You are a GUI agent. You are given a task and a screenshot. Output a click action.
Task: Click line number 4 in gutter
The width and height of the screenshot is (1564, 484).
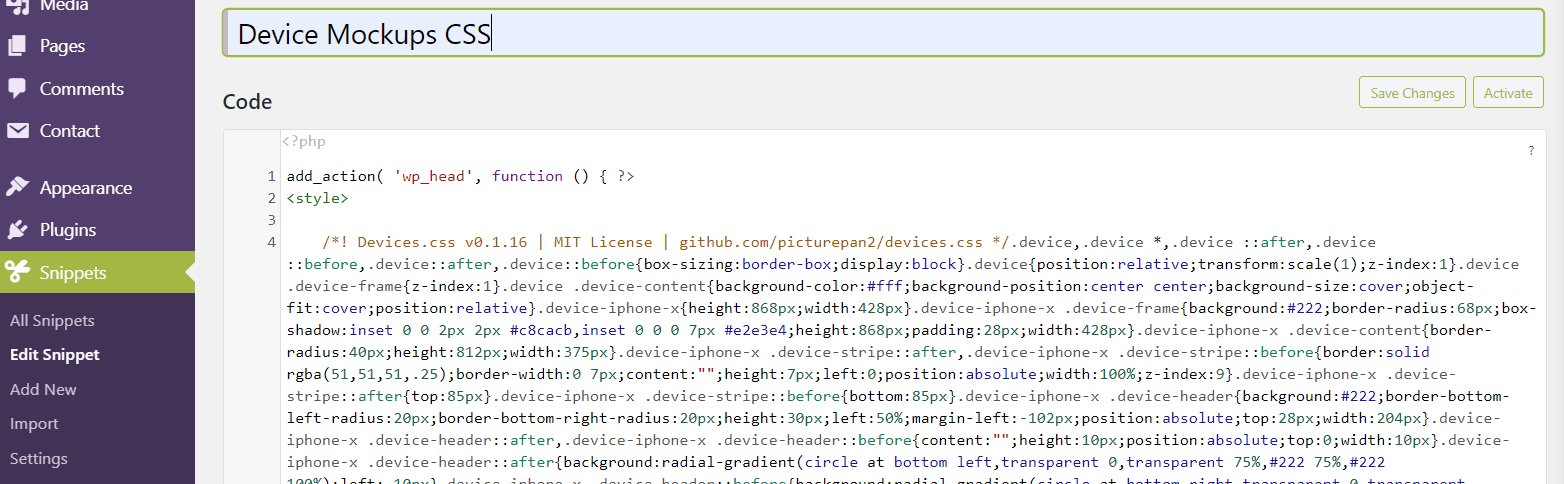pyautogui.click(x=272, y=242)
